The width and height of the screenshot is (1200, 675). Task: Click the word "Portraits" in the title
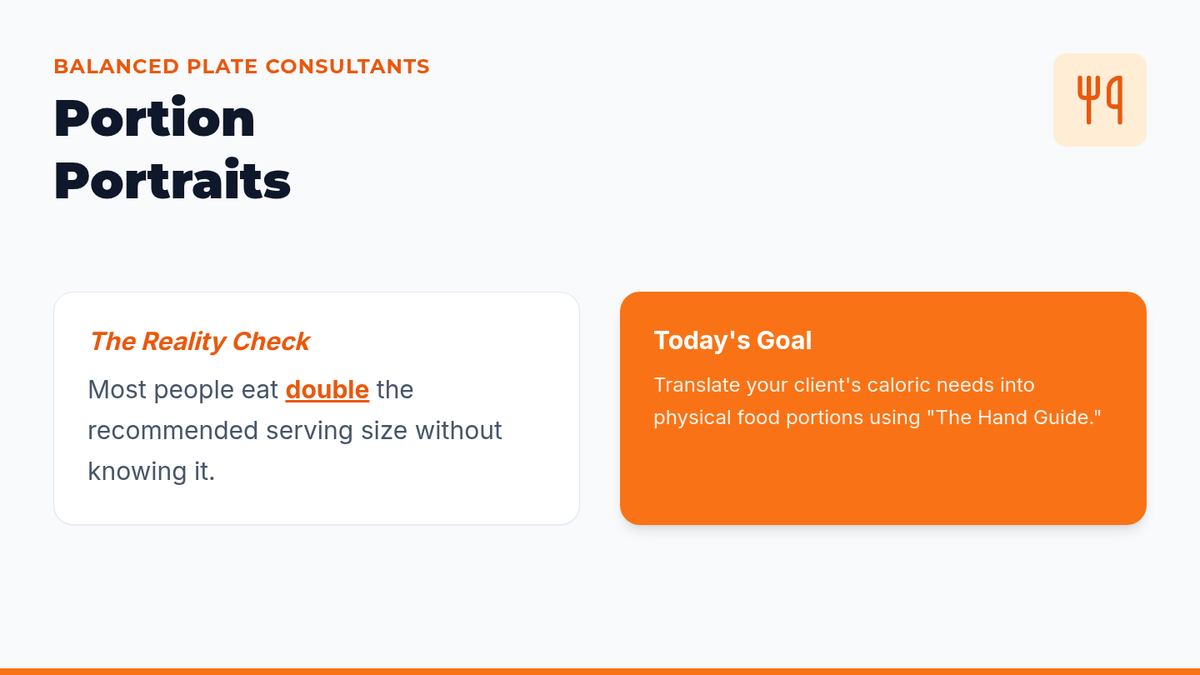point(172,181)
